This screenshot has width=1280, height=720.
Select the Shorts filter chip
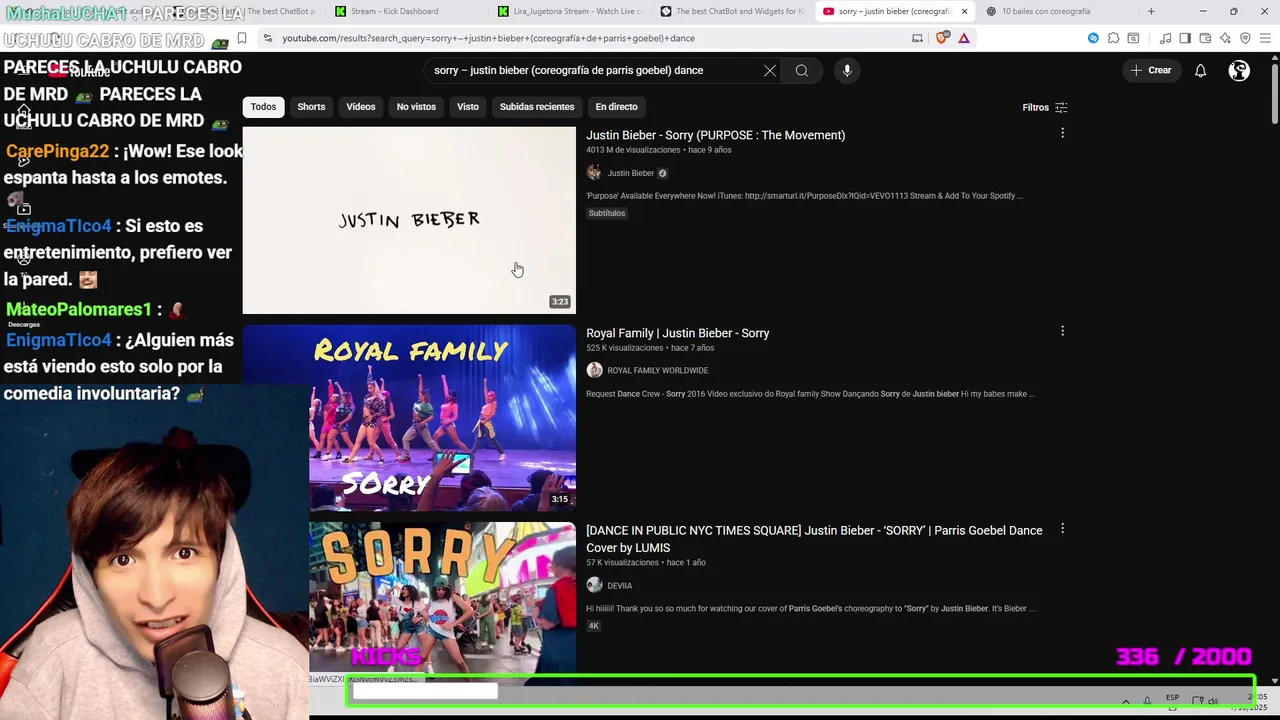[311, 107]
